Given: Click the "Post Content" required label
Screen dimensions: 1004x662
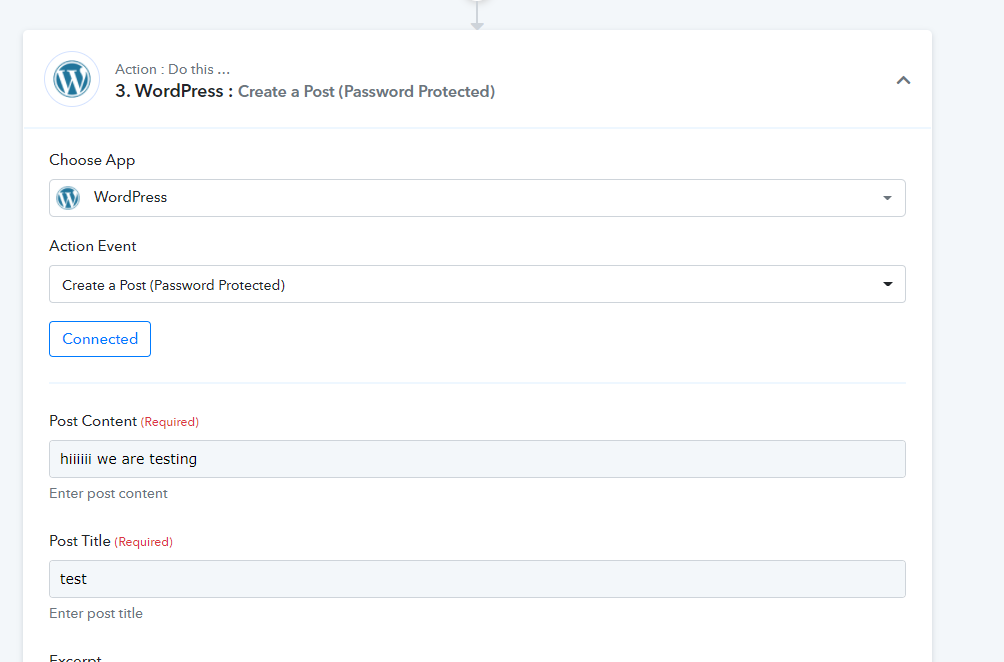Looking at the screenshot, I should pos(93,421).
